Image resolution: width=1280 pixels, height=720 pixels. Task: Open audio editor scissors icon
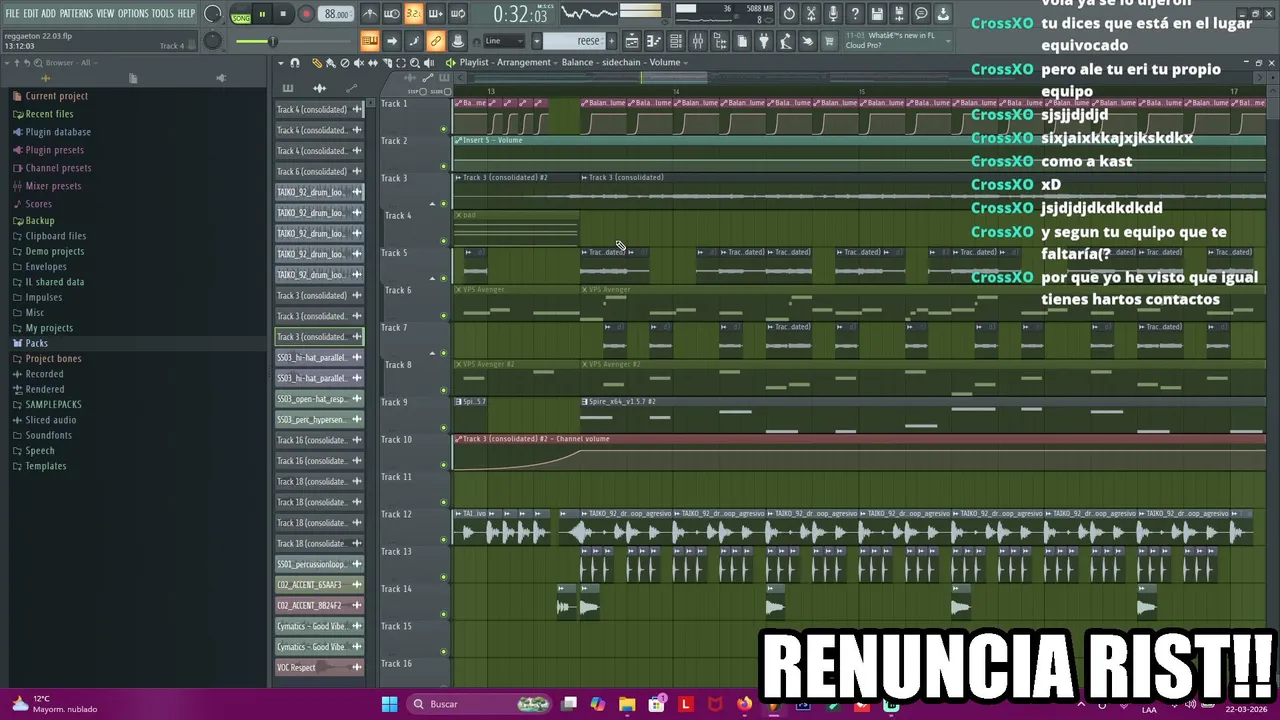pyautogui.click(x=811, y=14)
